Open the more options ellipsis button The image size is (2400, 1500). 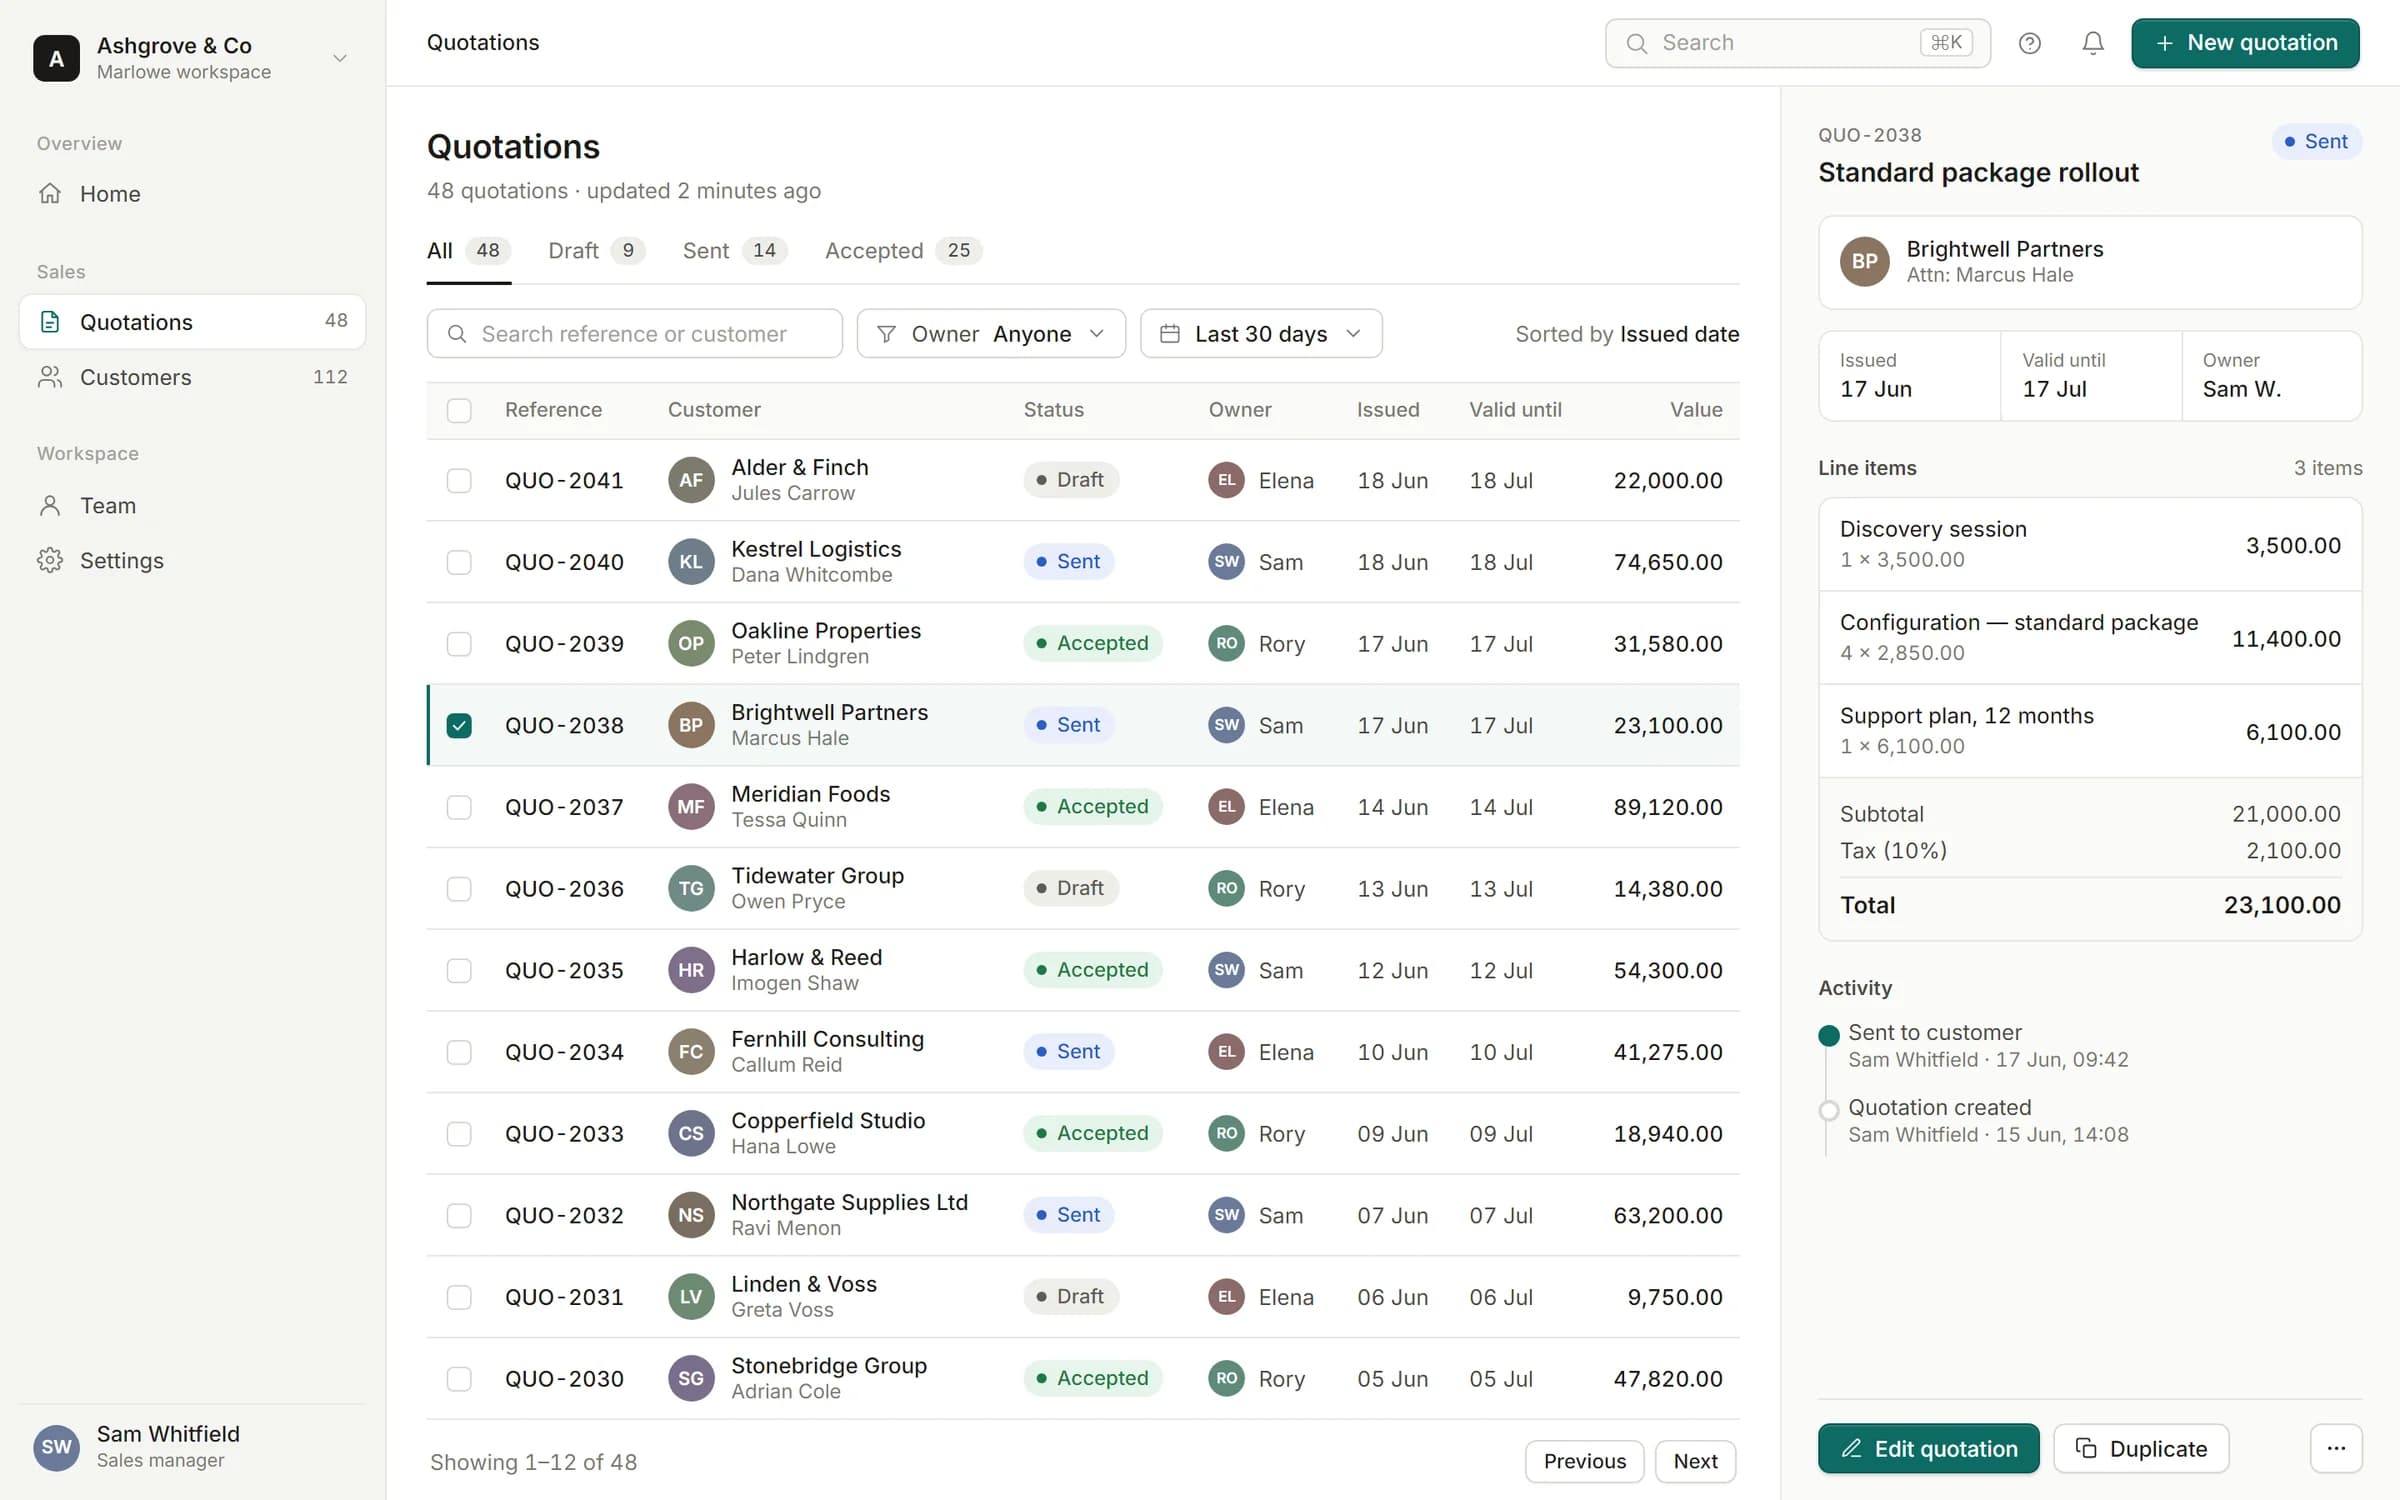click(x=2336, y=1448)
